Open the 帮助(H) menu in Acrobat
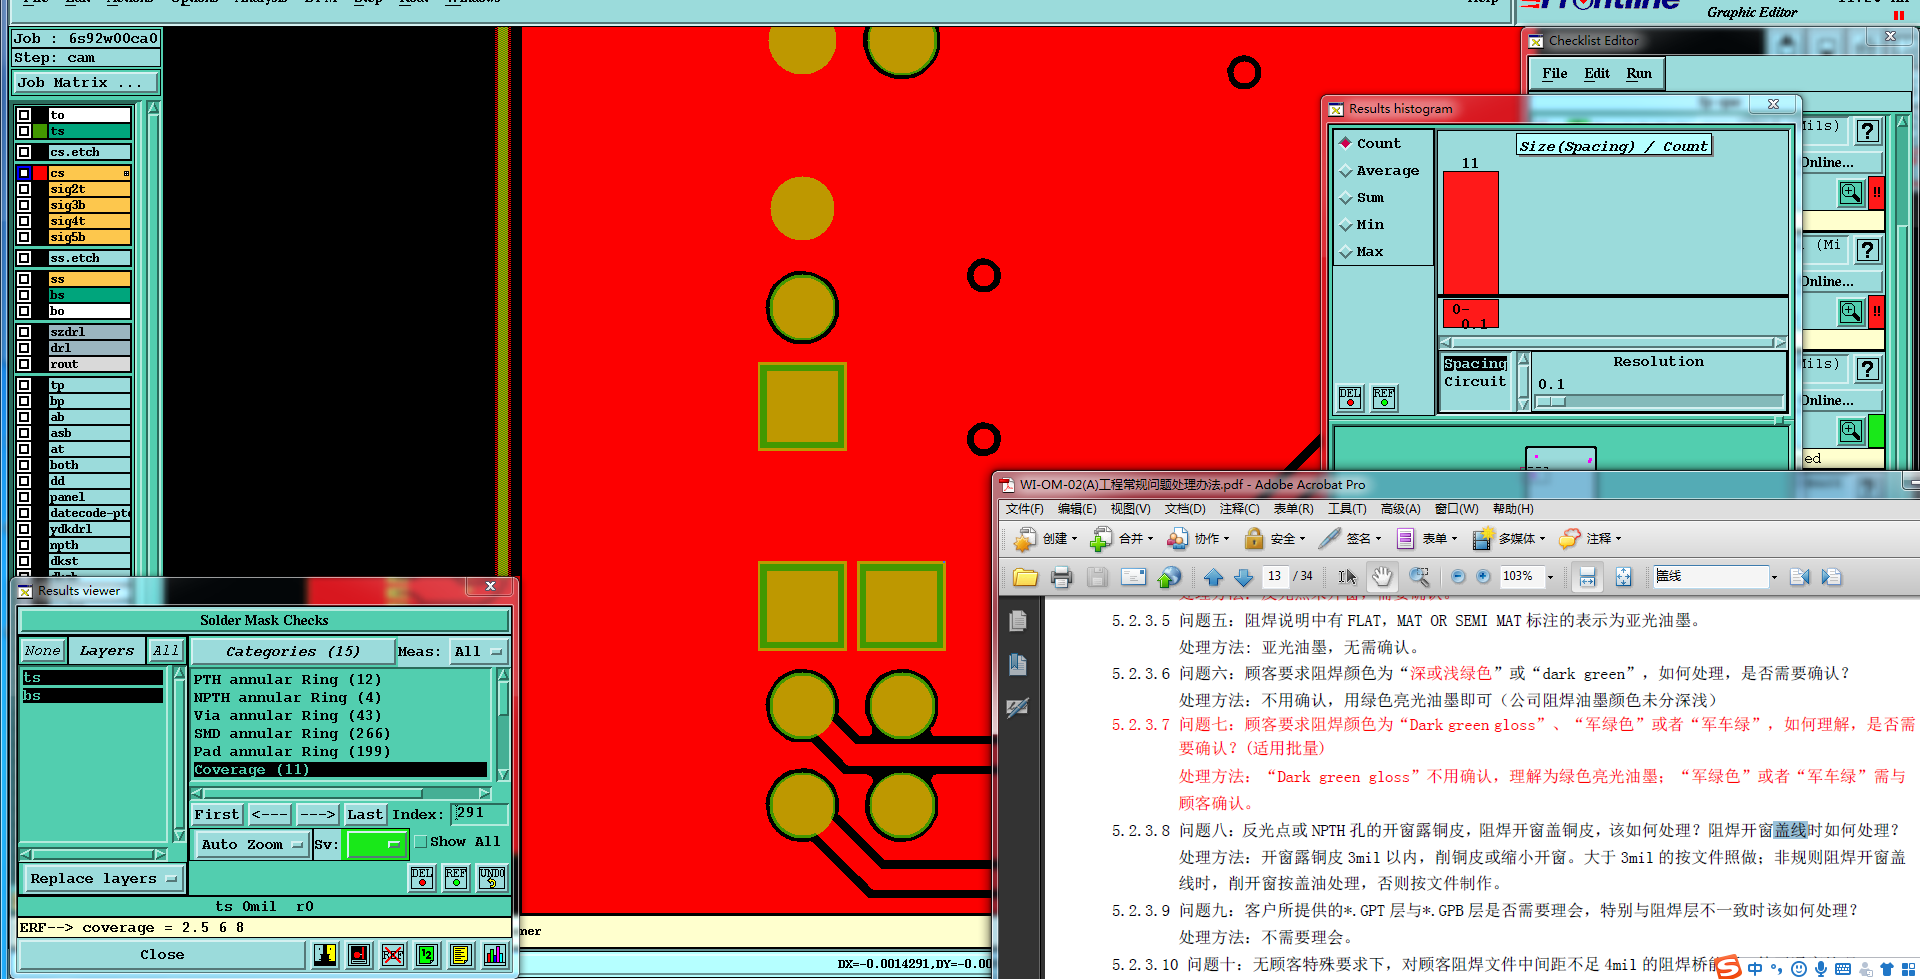Viewport: 1920px width, 979px height. click(1513, 509)
